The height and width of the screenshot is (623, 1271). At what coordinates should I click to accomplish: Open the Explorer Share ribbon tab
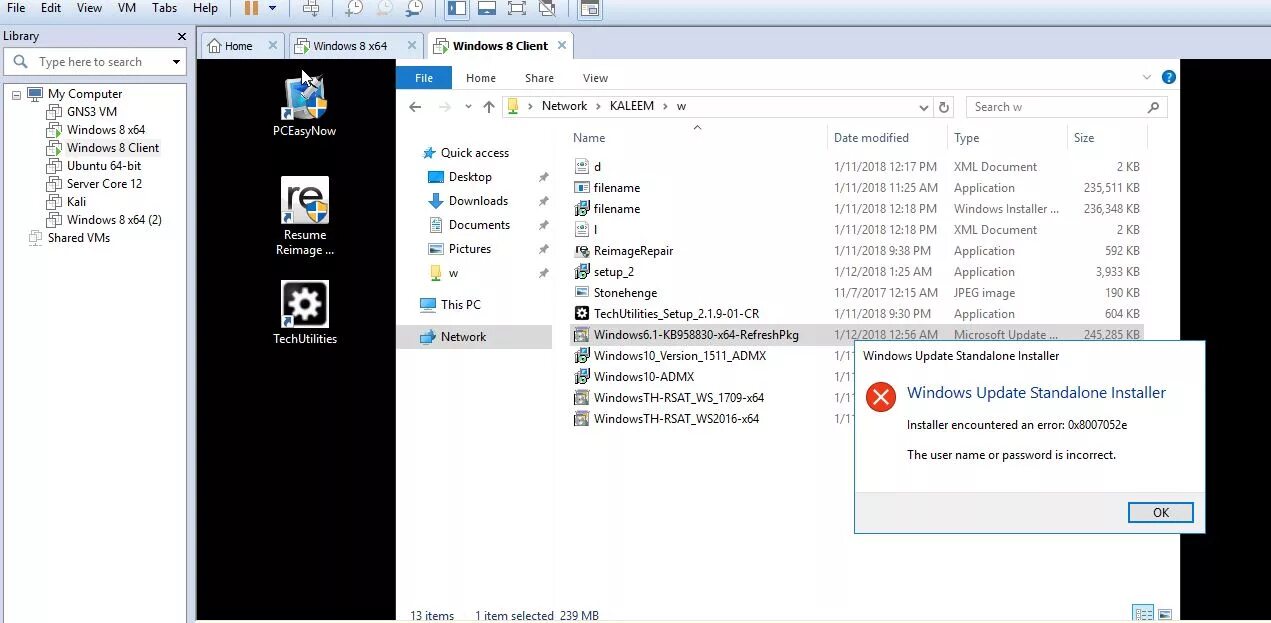[539, 78]
